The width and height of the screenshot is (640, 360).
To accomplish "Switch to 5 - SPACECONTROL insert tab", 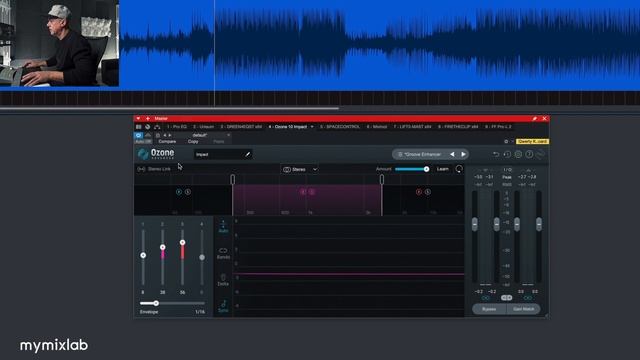I will pyautogui.click(x=340, y=127).
